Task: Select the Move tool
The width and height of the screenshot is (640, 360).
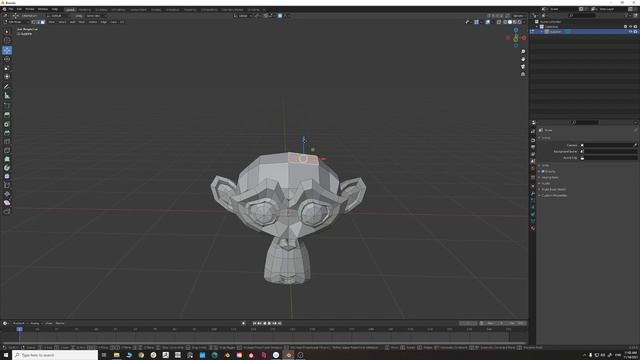Action: 7,50
